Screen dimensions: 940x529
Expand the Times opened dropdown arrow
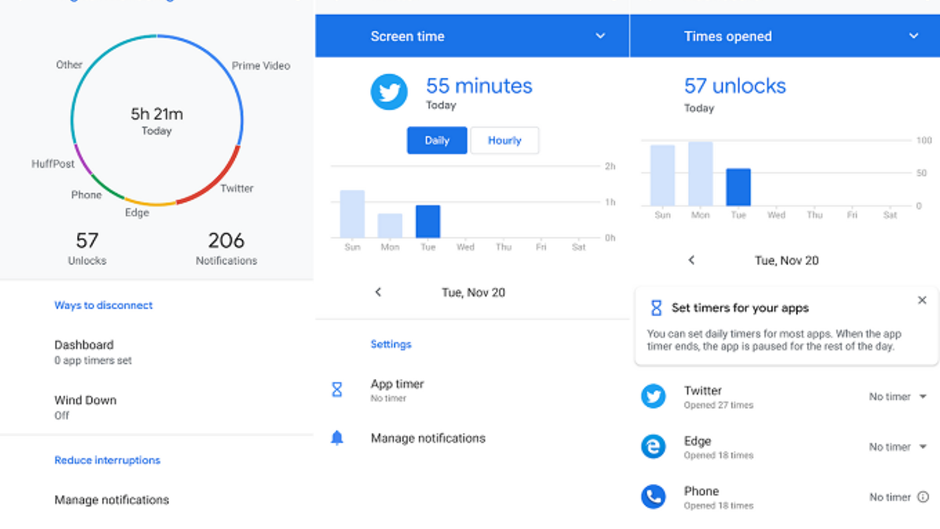coord(914,36)
